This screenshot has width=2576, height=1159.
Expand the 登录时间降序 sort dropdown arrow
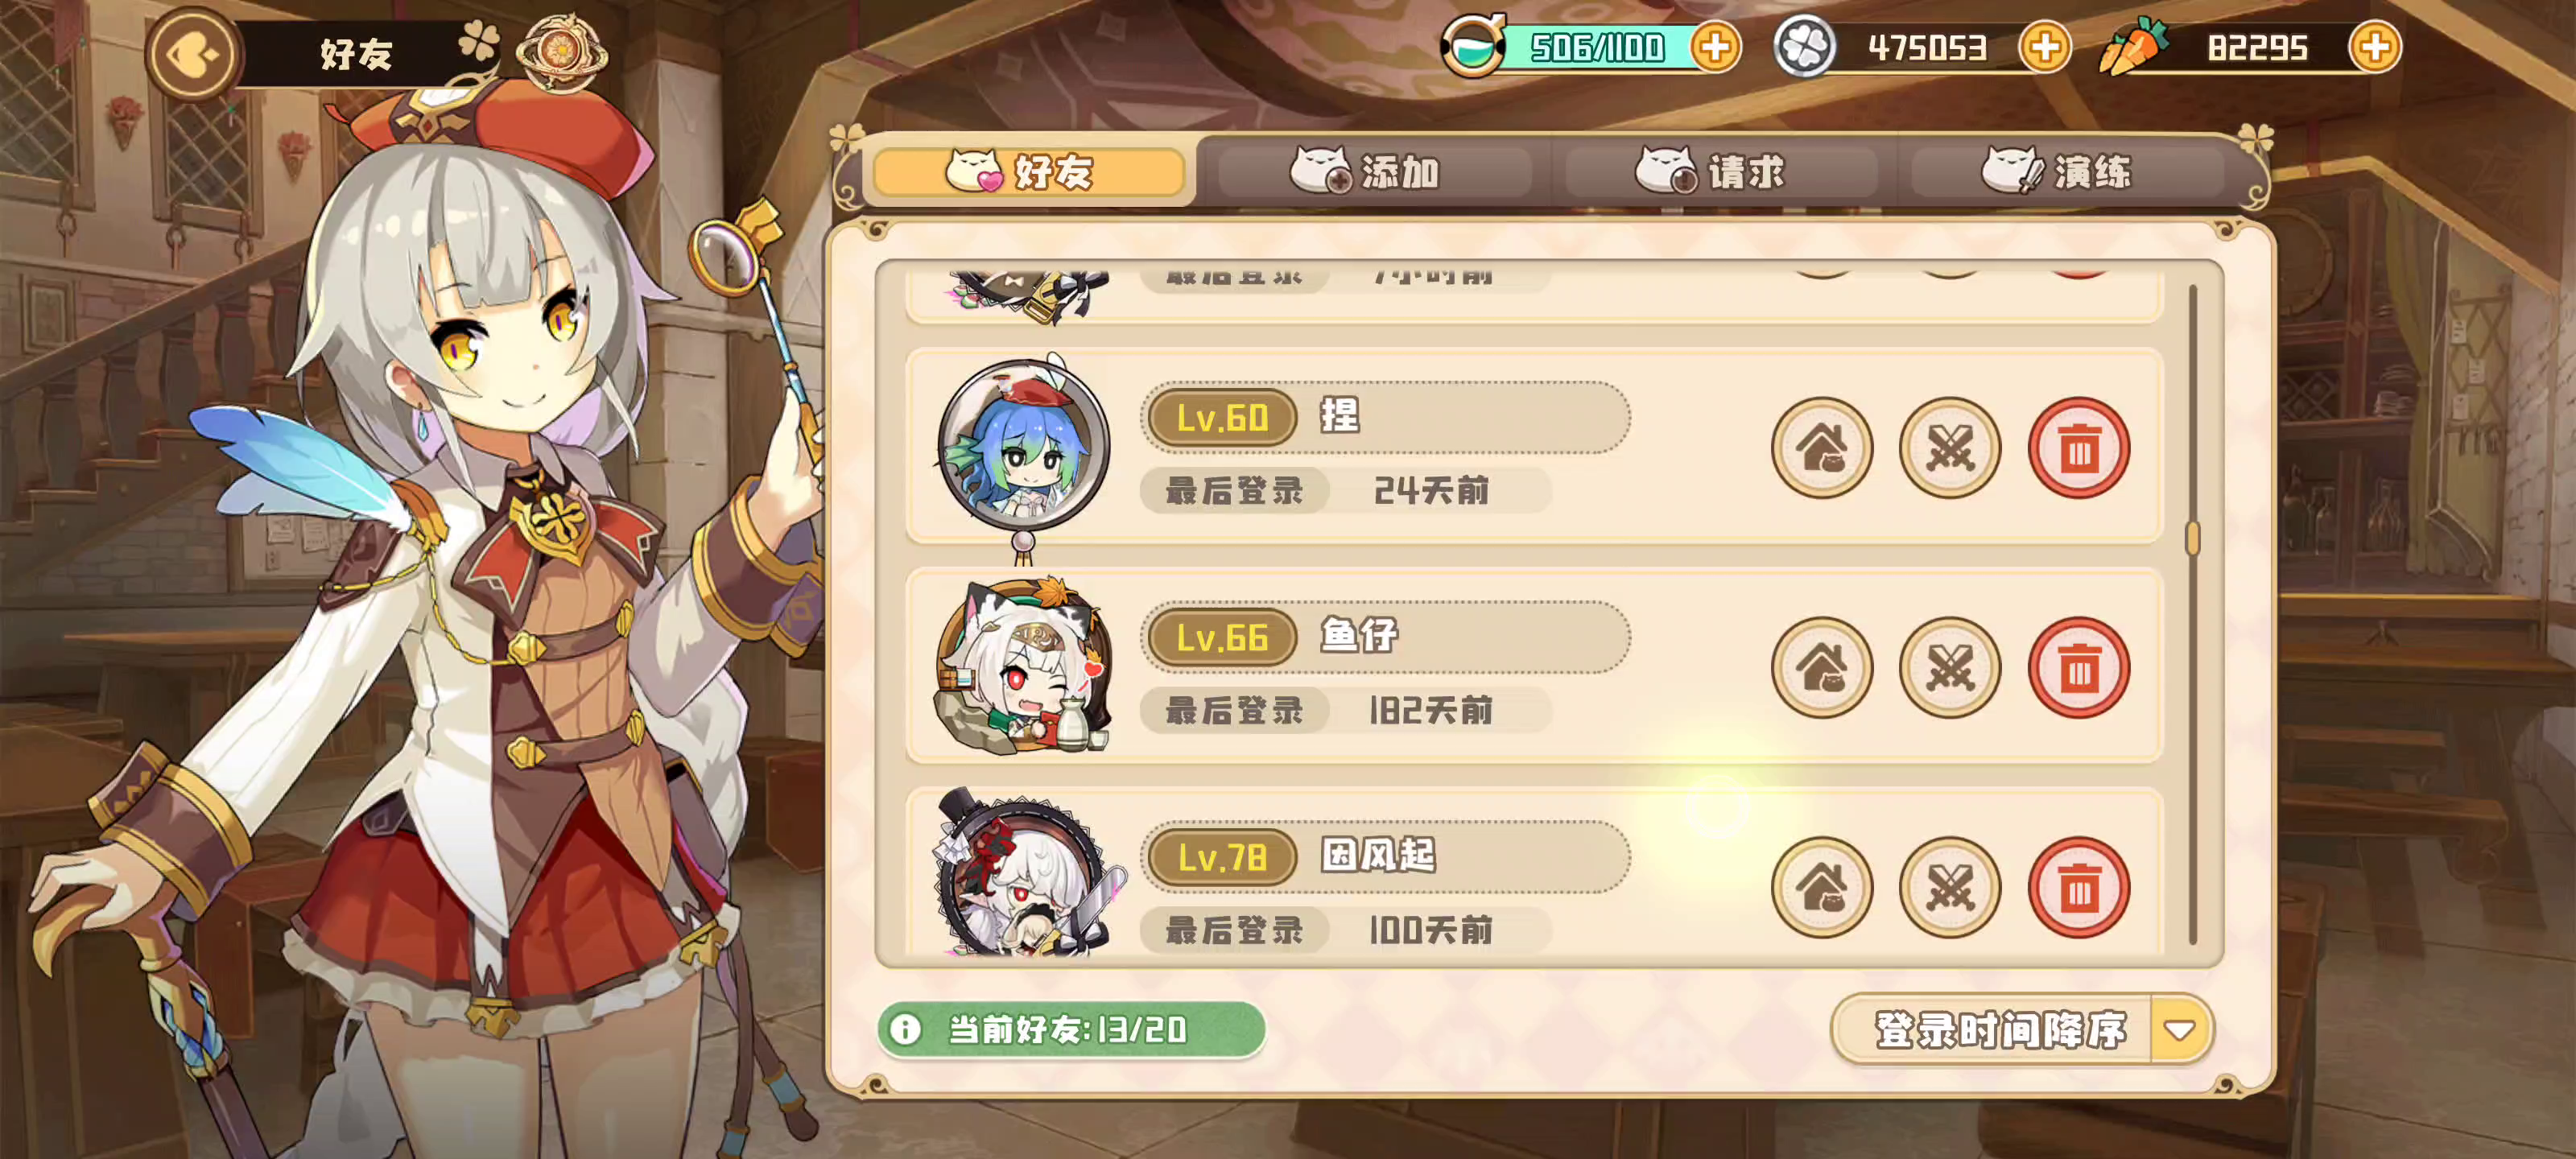(x=2179, y=1029)
